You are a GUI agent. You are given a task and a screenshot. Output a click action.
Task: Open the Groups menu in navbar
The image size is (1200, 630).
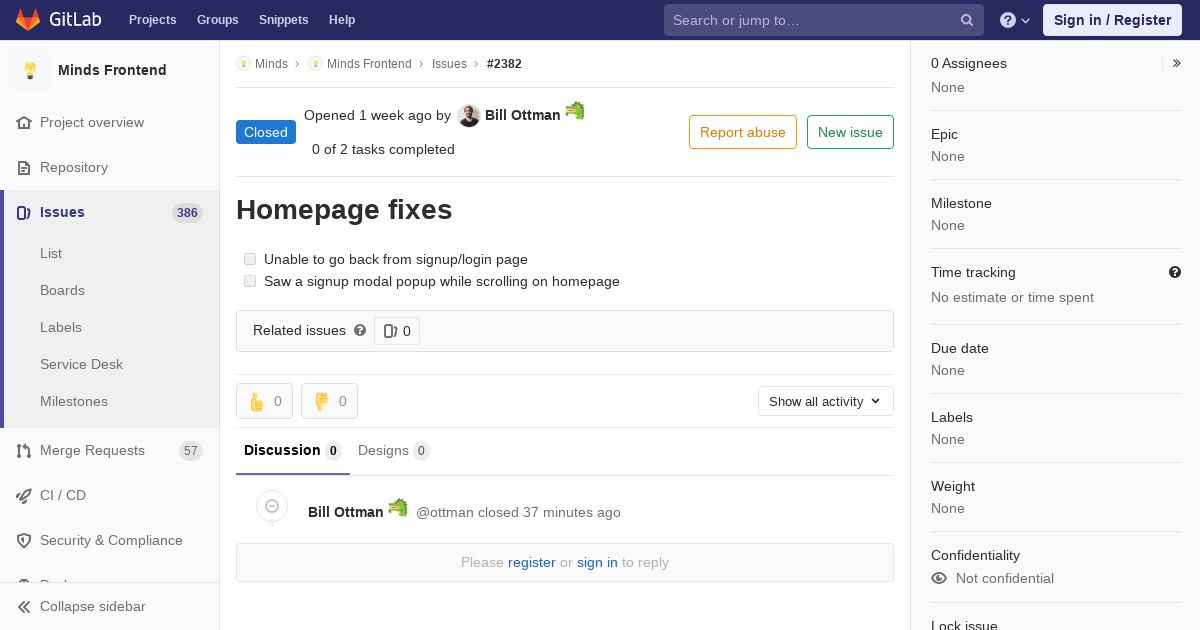pyautogui.click(x=217, y=20)
